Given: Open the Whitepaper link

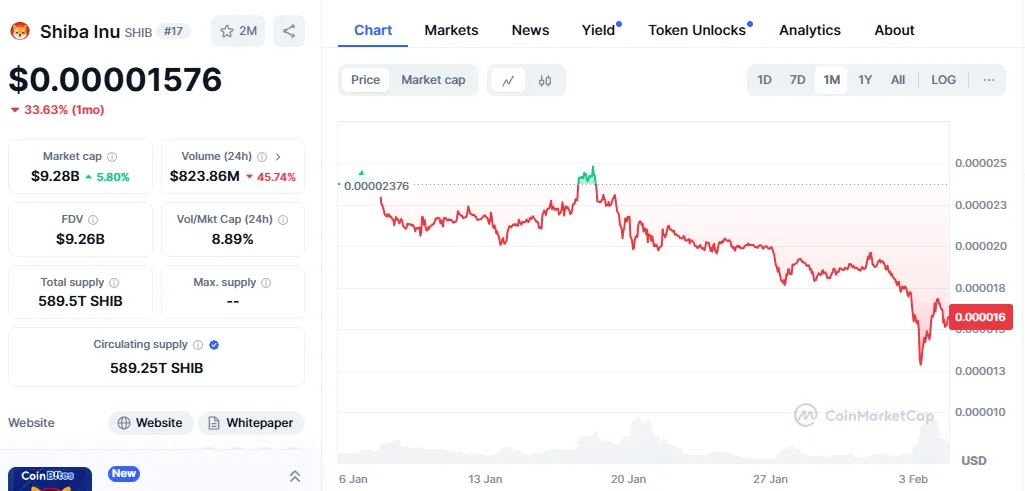Looking at the screenshot, I should click(x=251, y=423).
